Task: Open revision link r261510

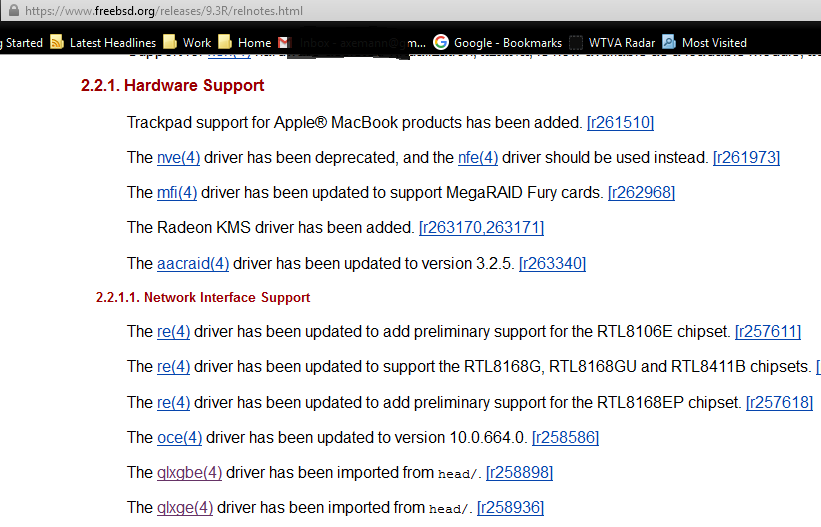Action: pyautogui.click(x=620, y=123)
